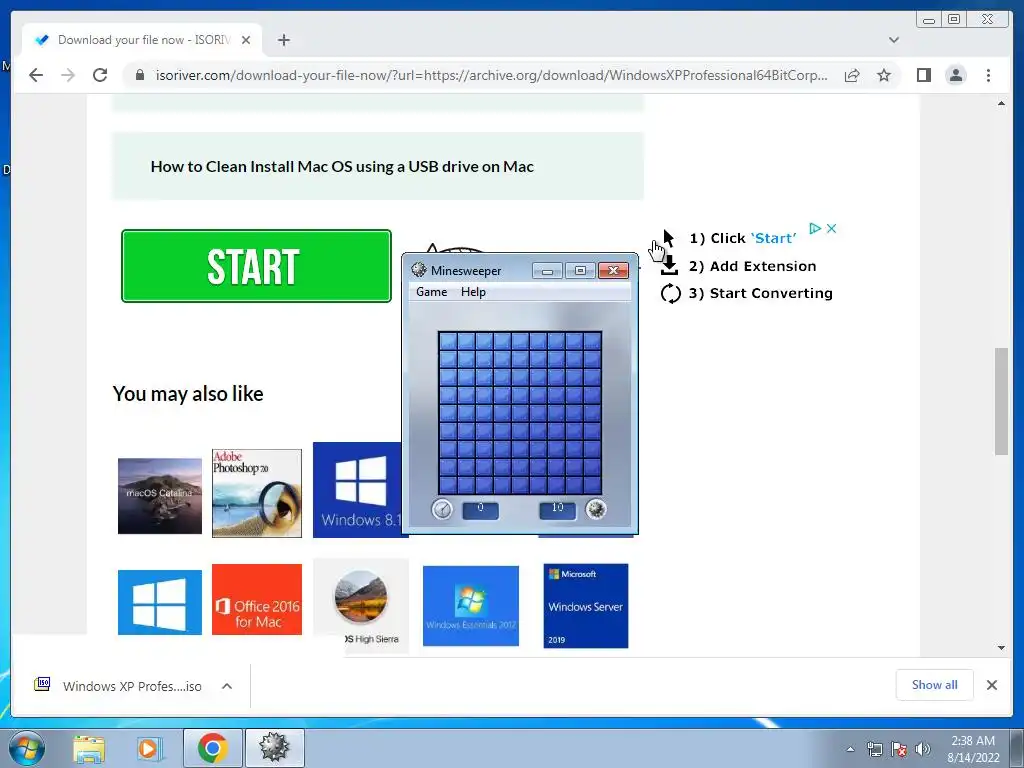This screenshot has height=768, width=1024.
Task: Click the "1) Click 'Start'" ad text
Action: [743, 238]
